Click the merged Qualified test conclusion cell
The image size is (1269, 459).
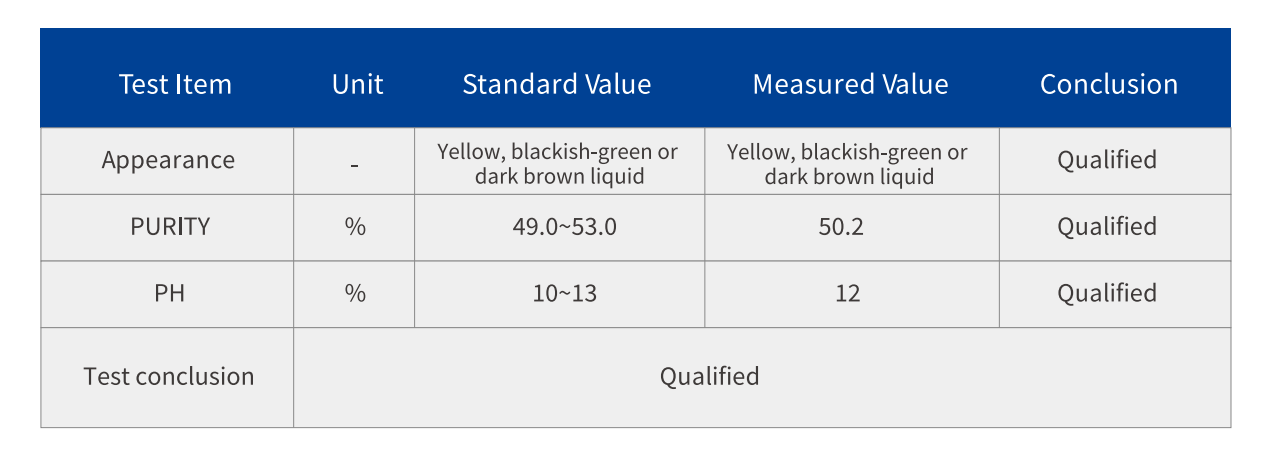pyautogui.click(x=709, y=377)
